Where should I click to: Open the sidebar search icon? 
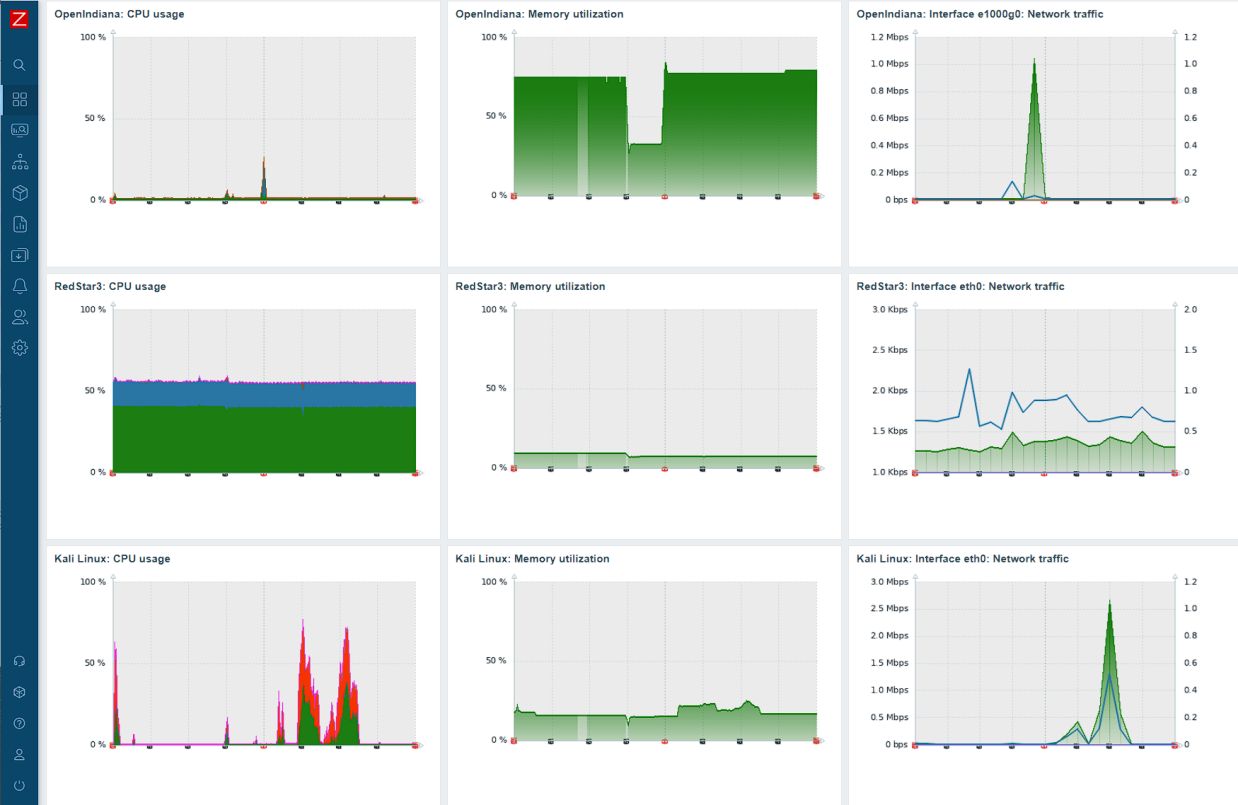pos(19,65)
